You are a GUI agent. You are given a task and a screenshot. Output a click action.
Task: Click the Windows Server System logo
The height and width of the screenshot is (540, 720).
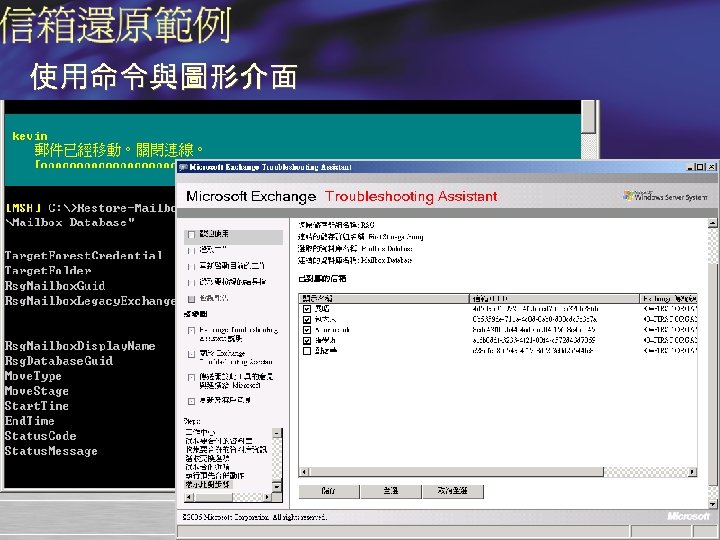pyautogui.click(x=665, y=196)
